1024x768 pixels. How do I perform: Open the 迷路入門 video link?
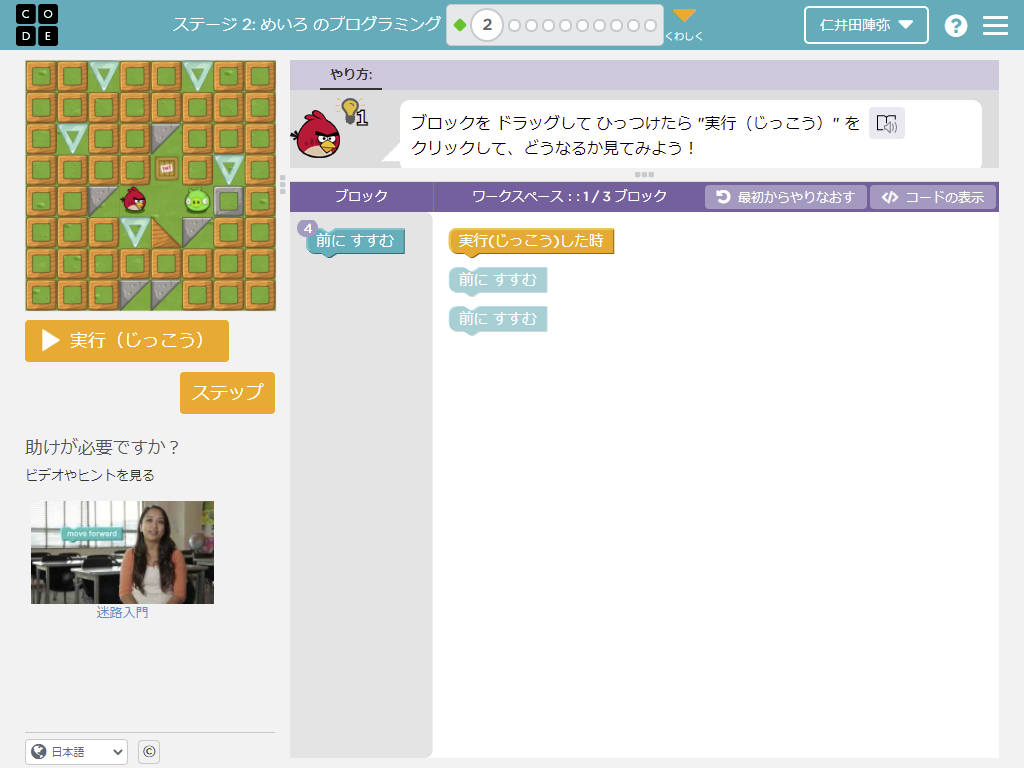(x=122, y=613)
